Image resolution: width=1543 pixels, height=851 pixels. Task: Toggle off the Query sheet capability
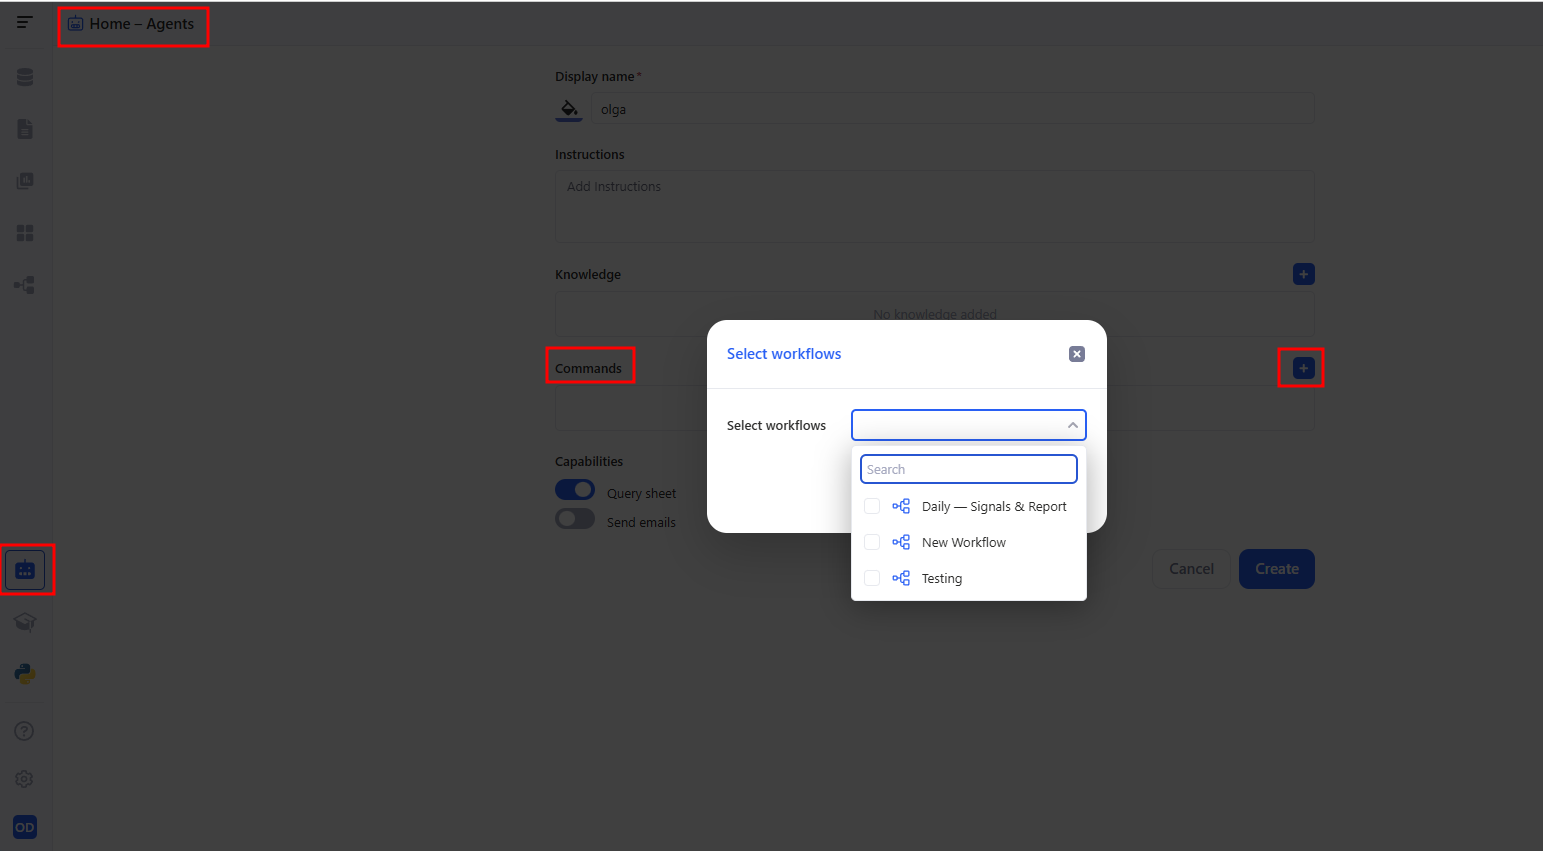click(x=574, y=489)
